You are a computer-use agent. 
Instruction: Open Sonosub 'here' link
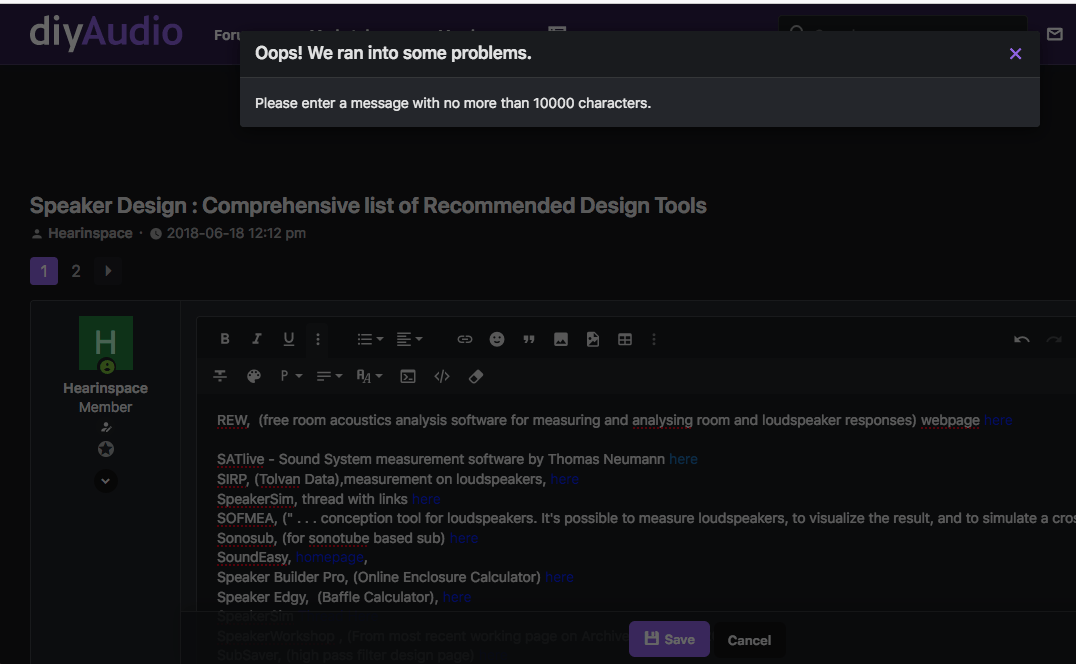tap(464, 538)
